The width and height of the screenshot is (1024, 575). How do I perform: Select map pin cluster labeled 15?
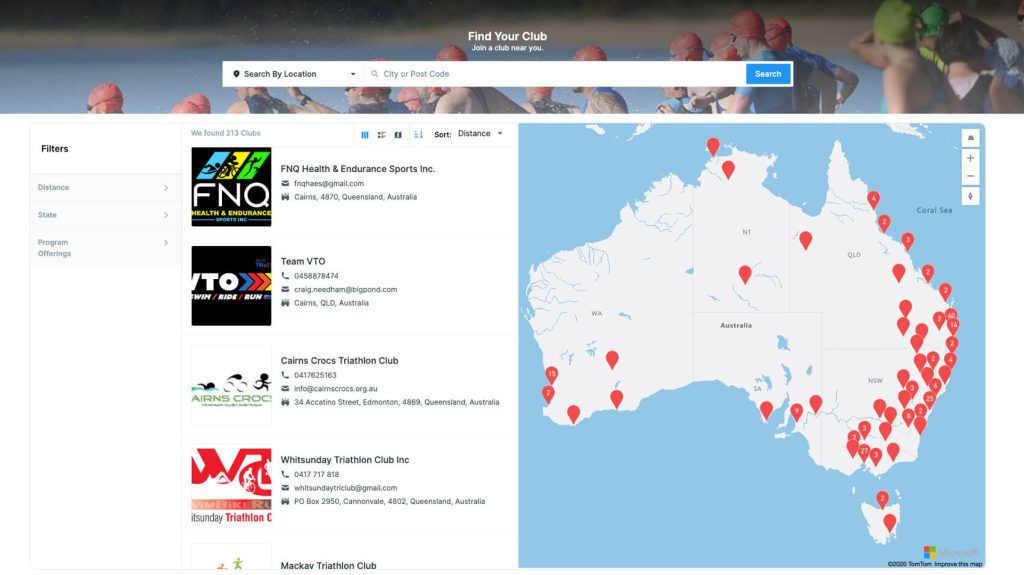click(x=552, y=375)
